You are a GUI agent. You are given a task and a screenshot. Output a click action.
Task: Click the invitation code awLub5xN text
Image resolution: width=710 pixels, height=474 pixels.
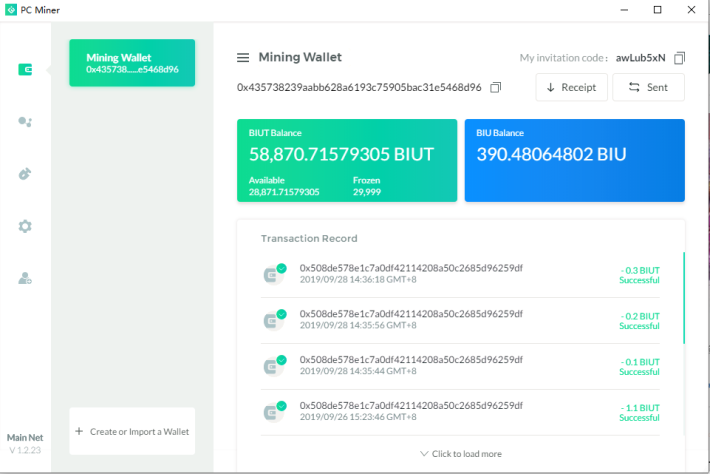pos(640,58)
